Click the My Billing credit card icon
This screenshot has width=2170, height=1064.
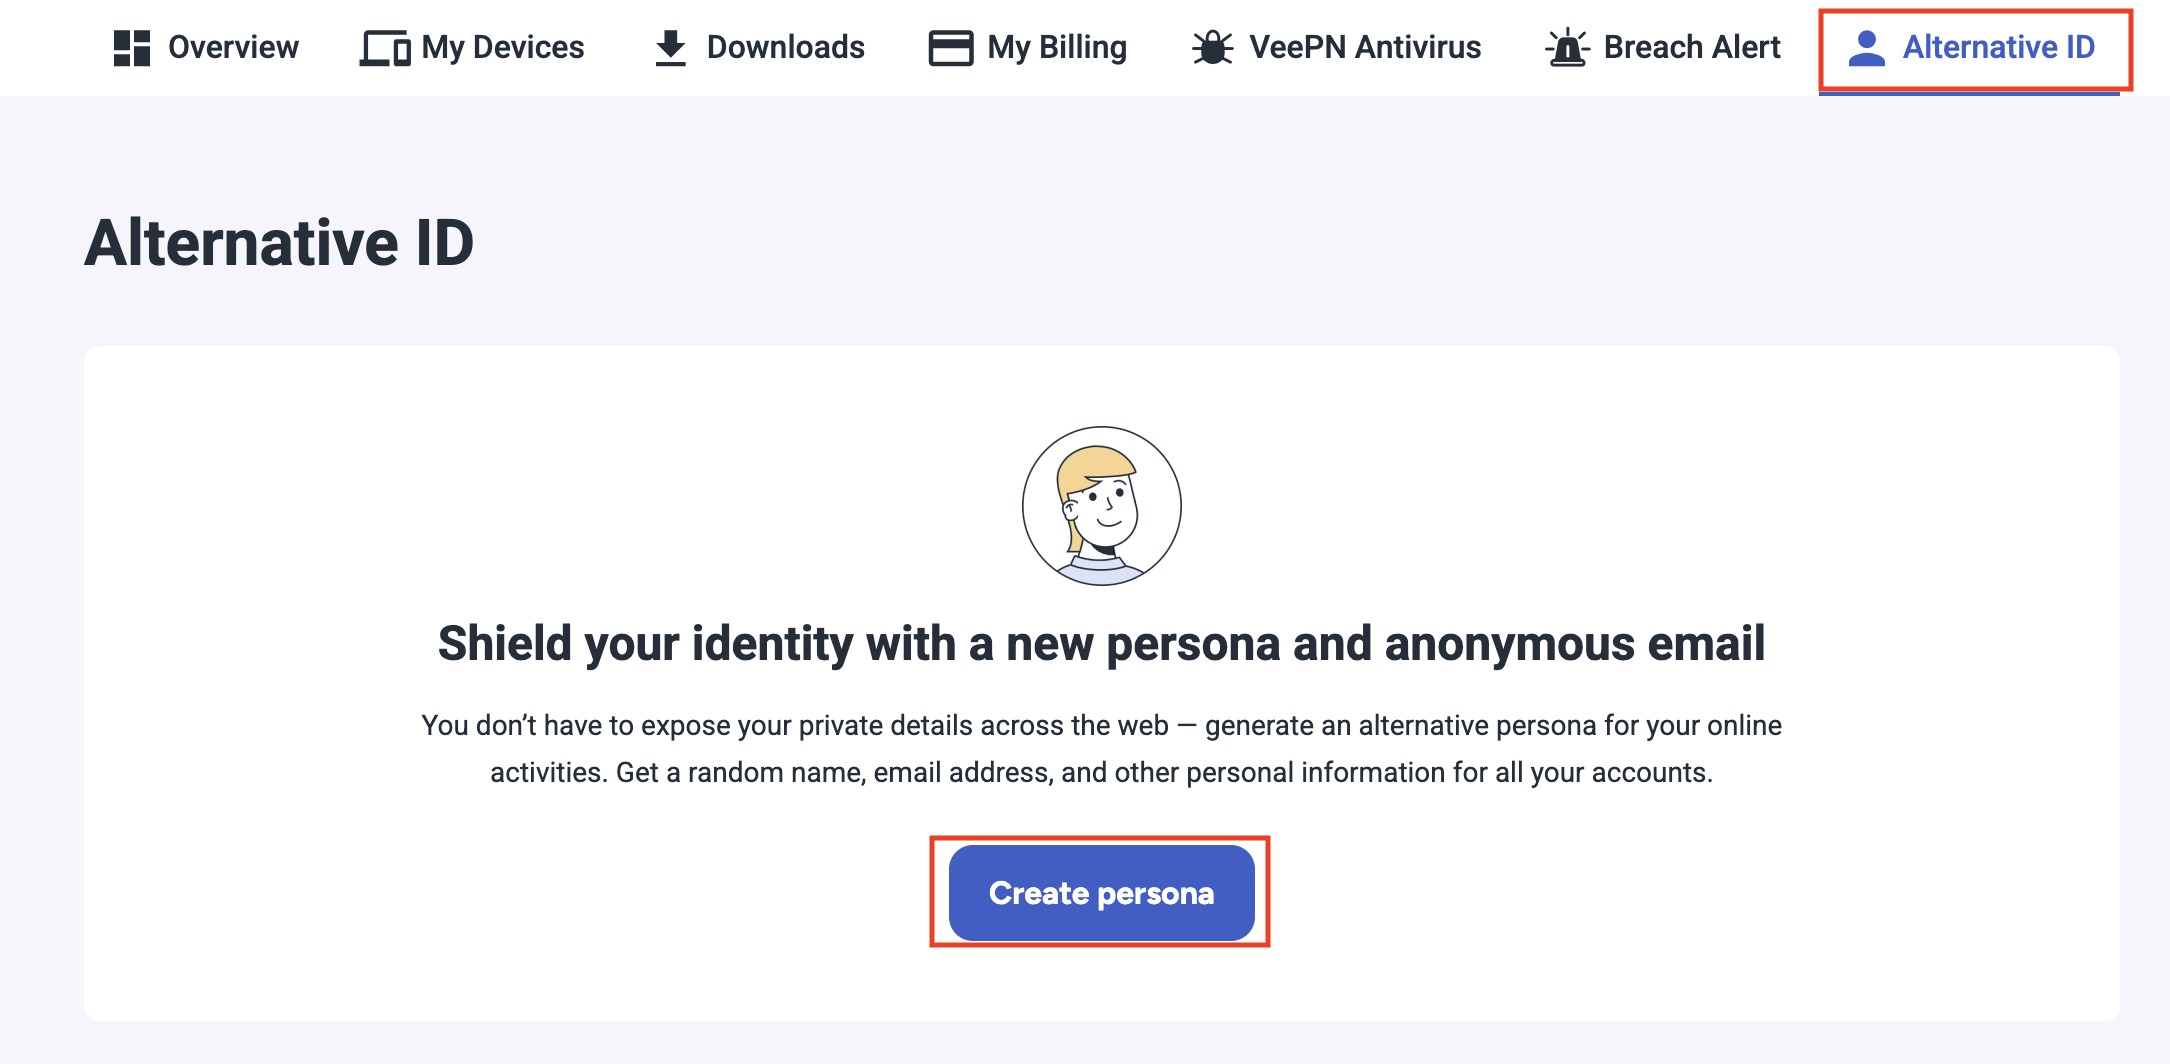point(950,48)
